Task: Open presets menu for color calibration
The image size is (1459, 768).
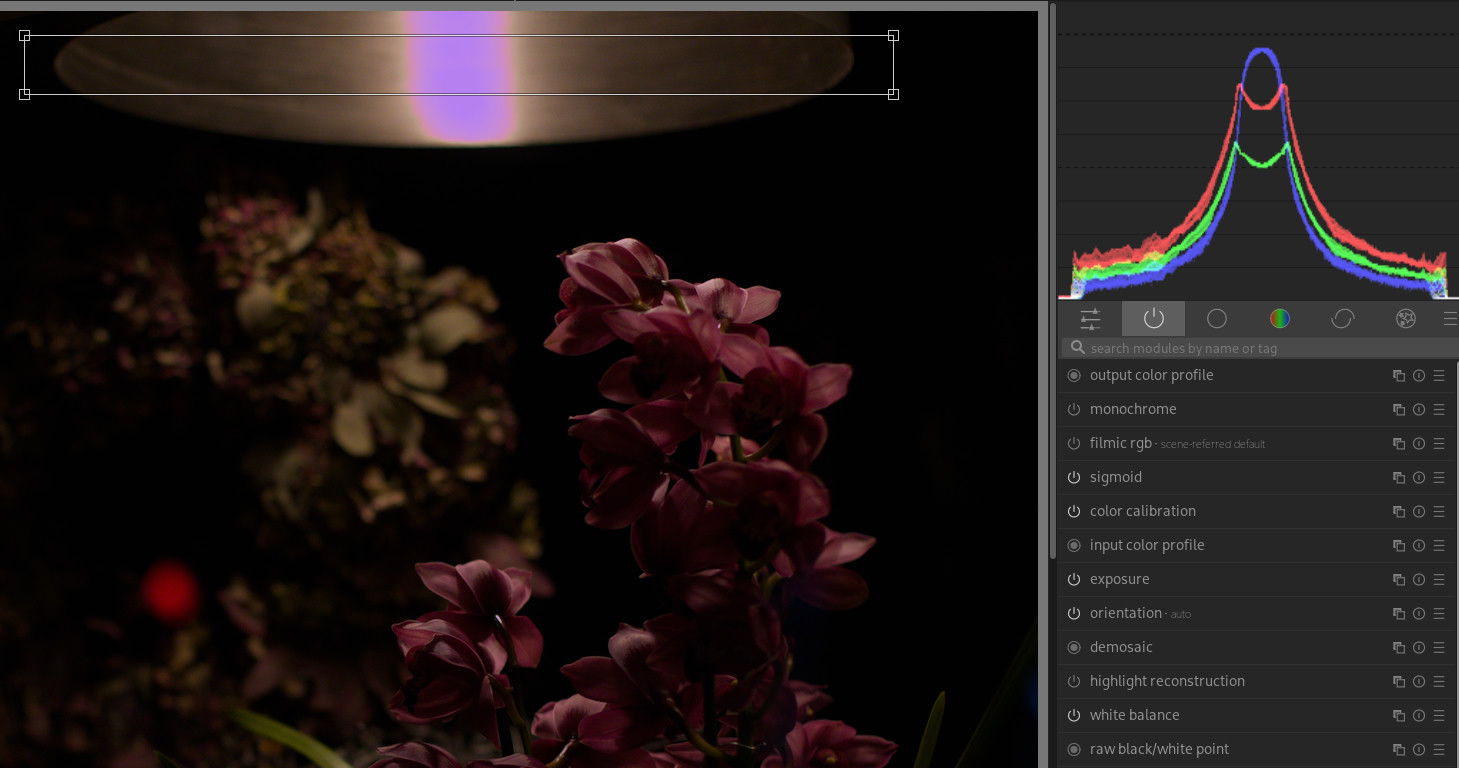Action: coord(1439,512)
